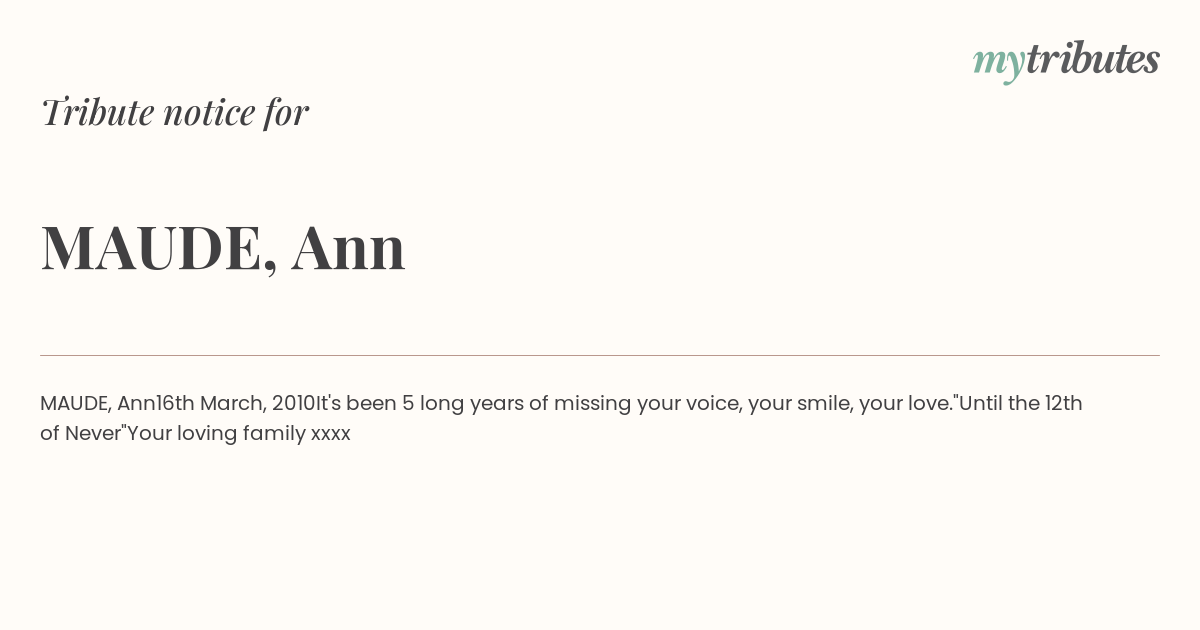Click the horizontal divider line
1200x630 pixels.
pos(600,355)
